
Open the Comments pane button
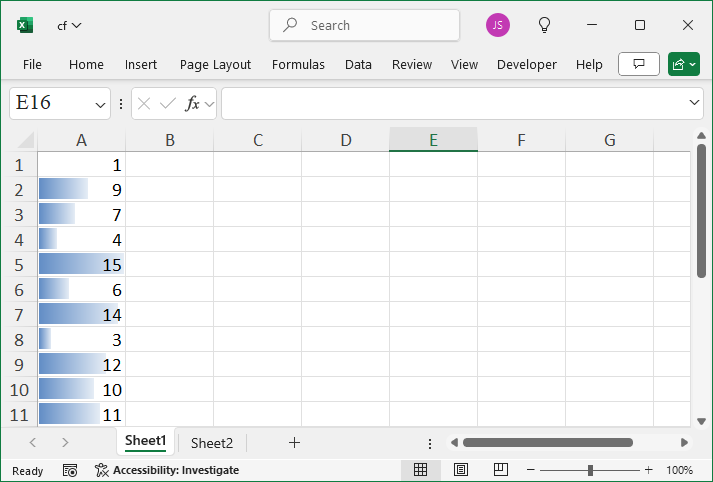(638, 64)
